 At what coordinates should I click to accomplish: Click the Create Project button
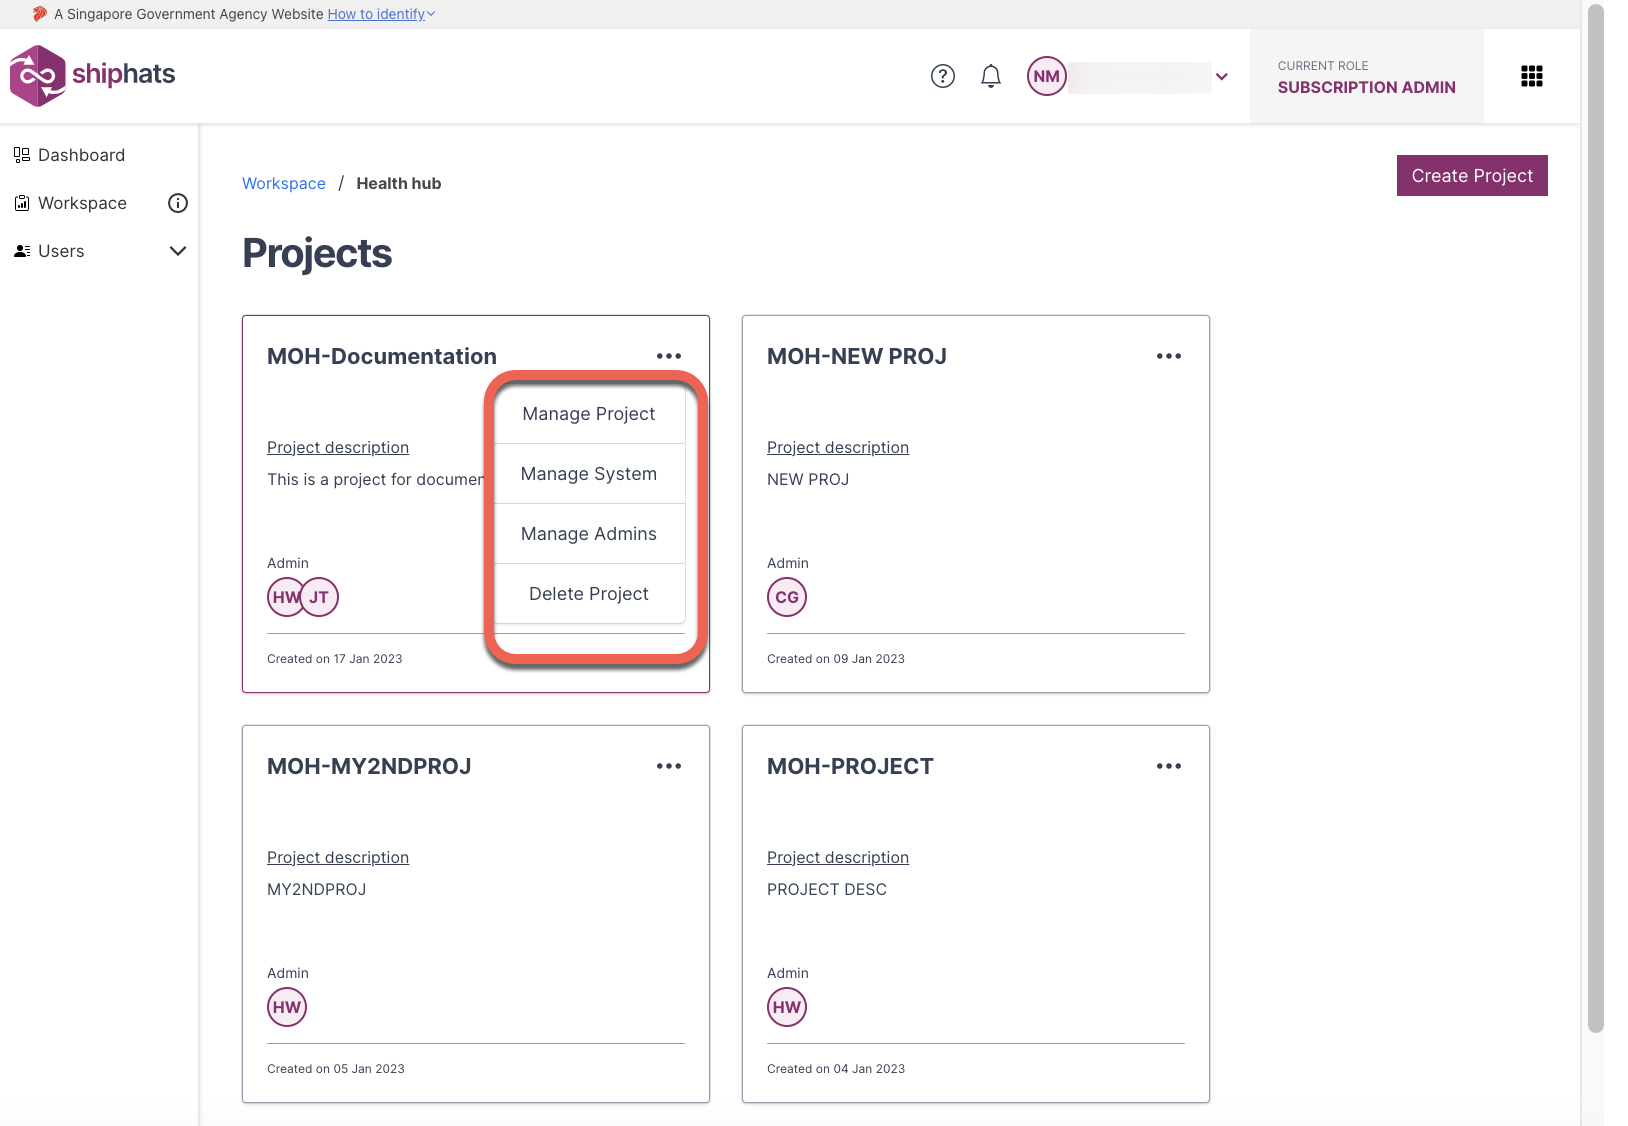[1472, 176]
